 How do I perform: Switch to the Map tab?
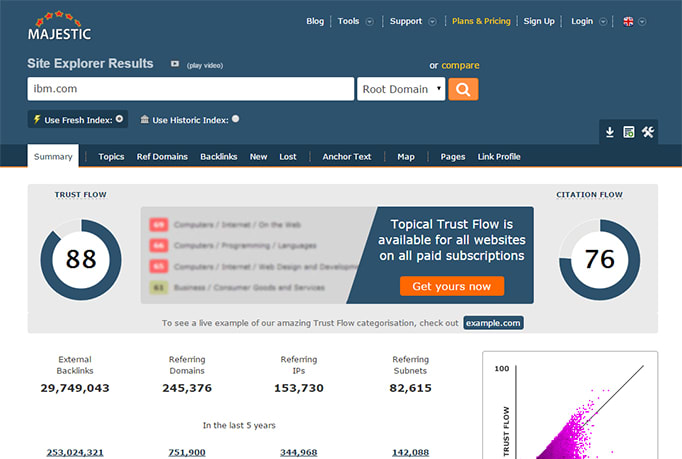coord(406,157)
